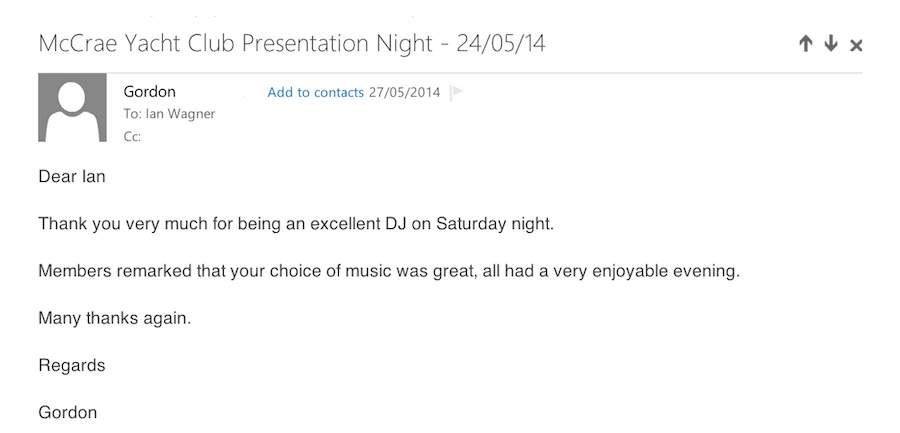Viewport: 900px width, 433px height.
Task: Go to the next message with the down arrow
Action: [x=830, y=44]
